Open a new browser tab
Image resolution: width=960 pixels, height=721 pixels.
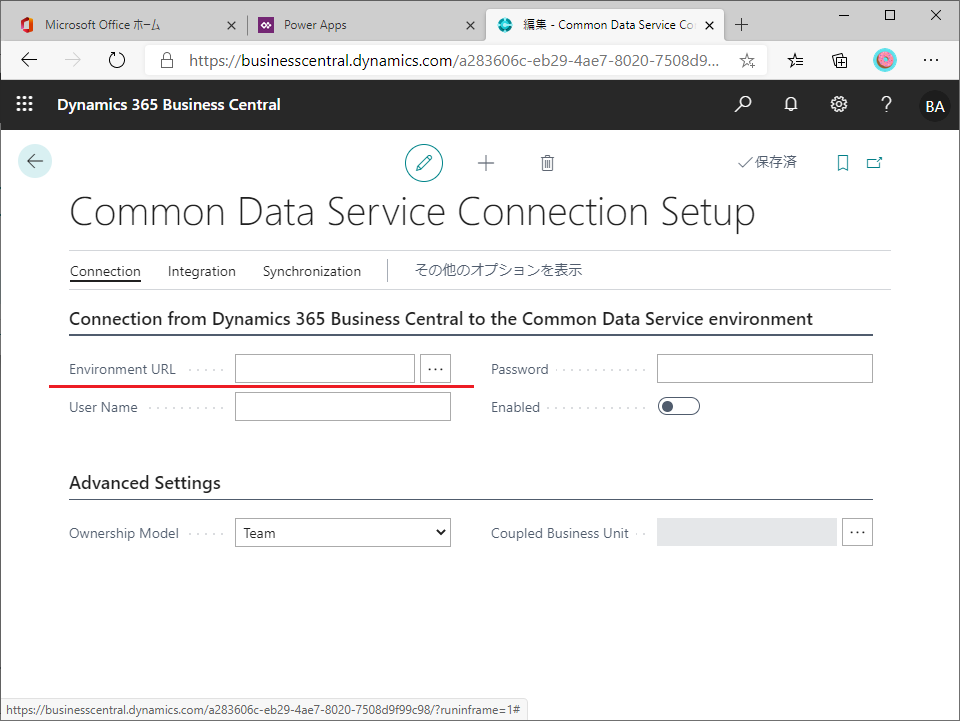[x=741, y=24]
